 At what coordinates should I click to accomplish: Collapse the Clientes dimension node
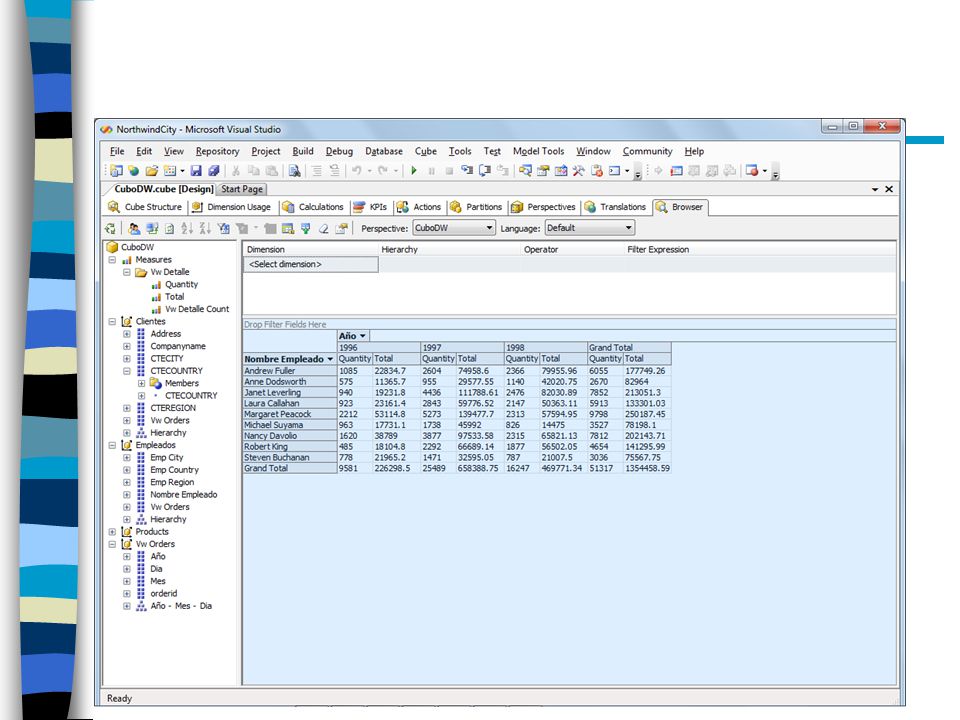[112, 321]
